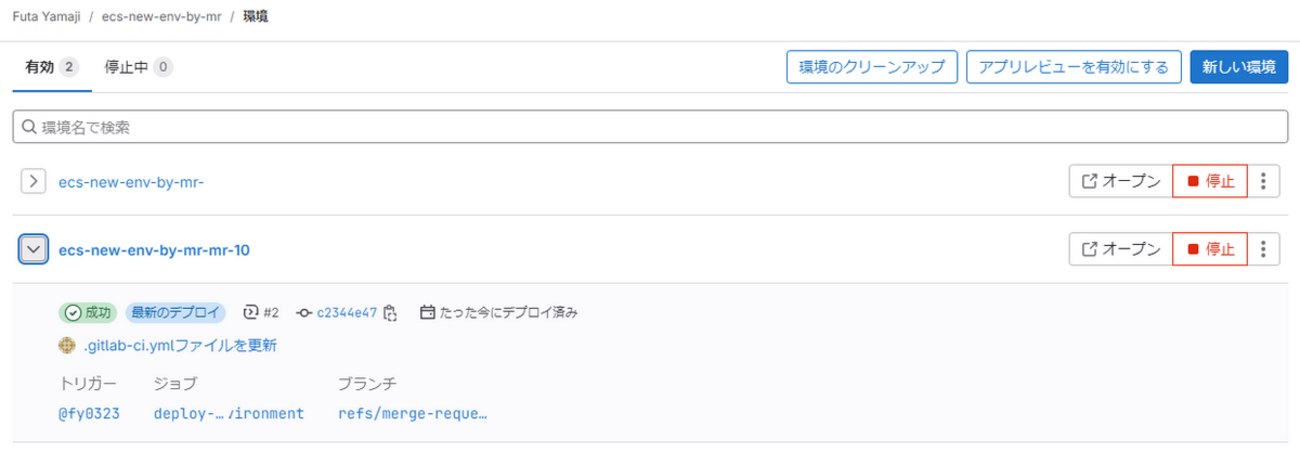This screenshot has width=1300, height=451.
Task: Open the ecs-new-env-by-mr- environment via オープン
Action: pos(1120,181)
